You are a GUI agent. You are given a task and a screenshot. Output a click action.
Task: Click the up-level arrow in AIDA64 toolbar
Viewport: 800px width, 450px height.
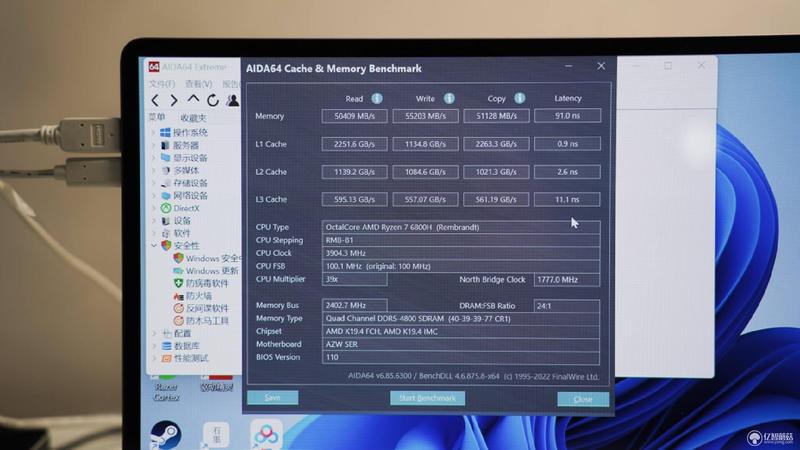(193, 99)
